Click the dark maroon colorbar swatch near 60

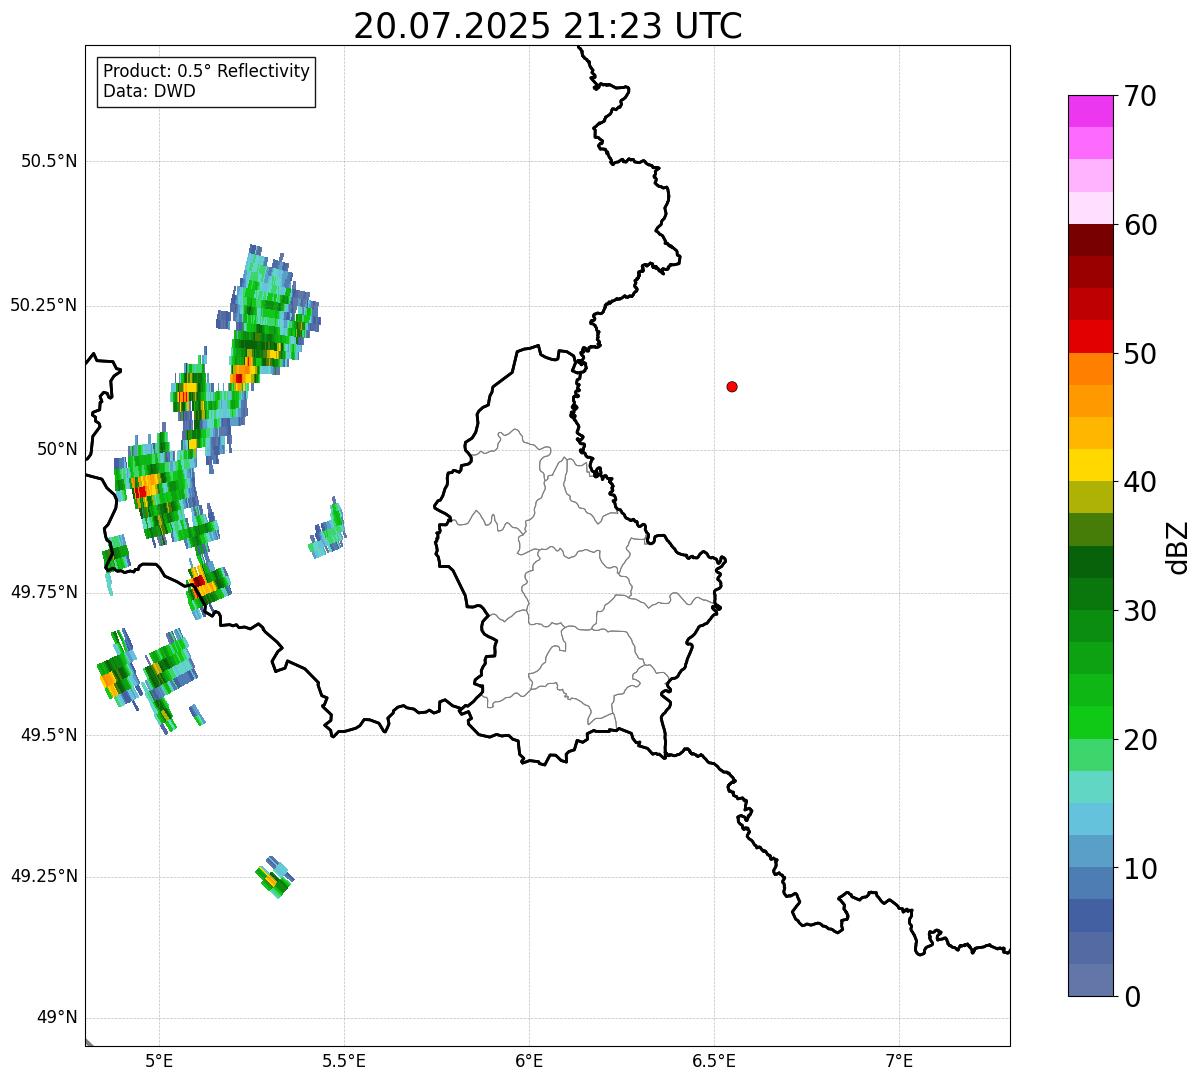pos(1091,240)
